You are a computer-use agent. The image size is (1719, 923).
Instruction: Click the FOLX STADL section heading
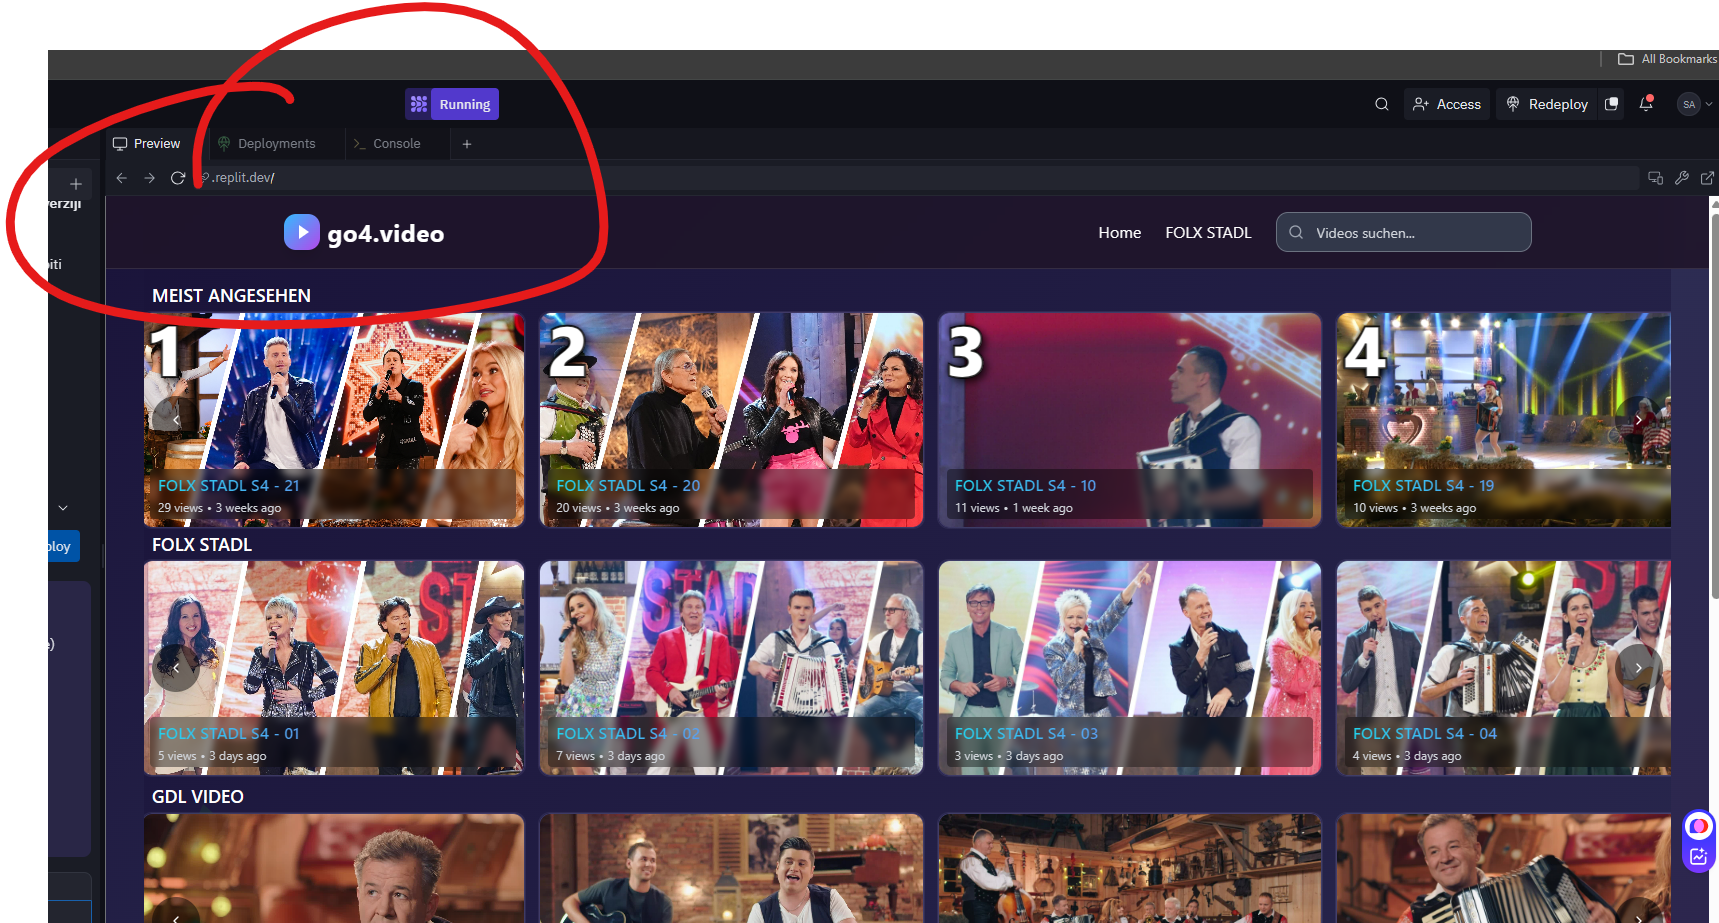tap(202, 545)
